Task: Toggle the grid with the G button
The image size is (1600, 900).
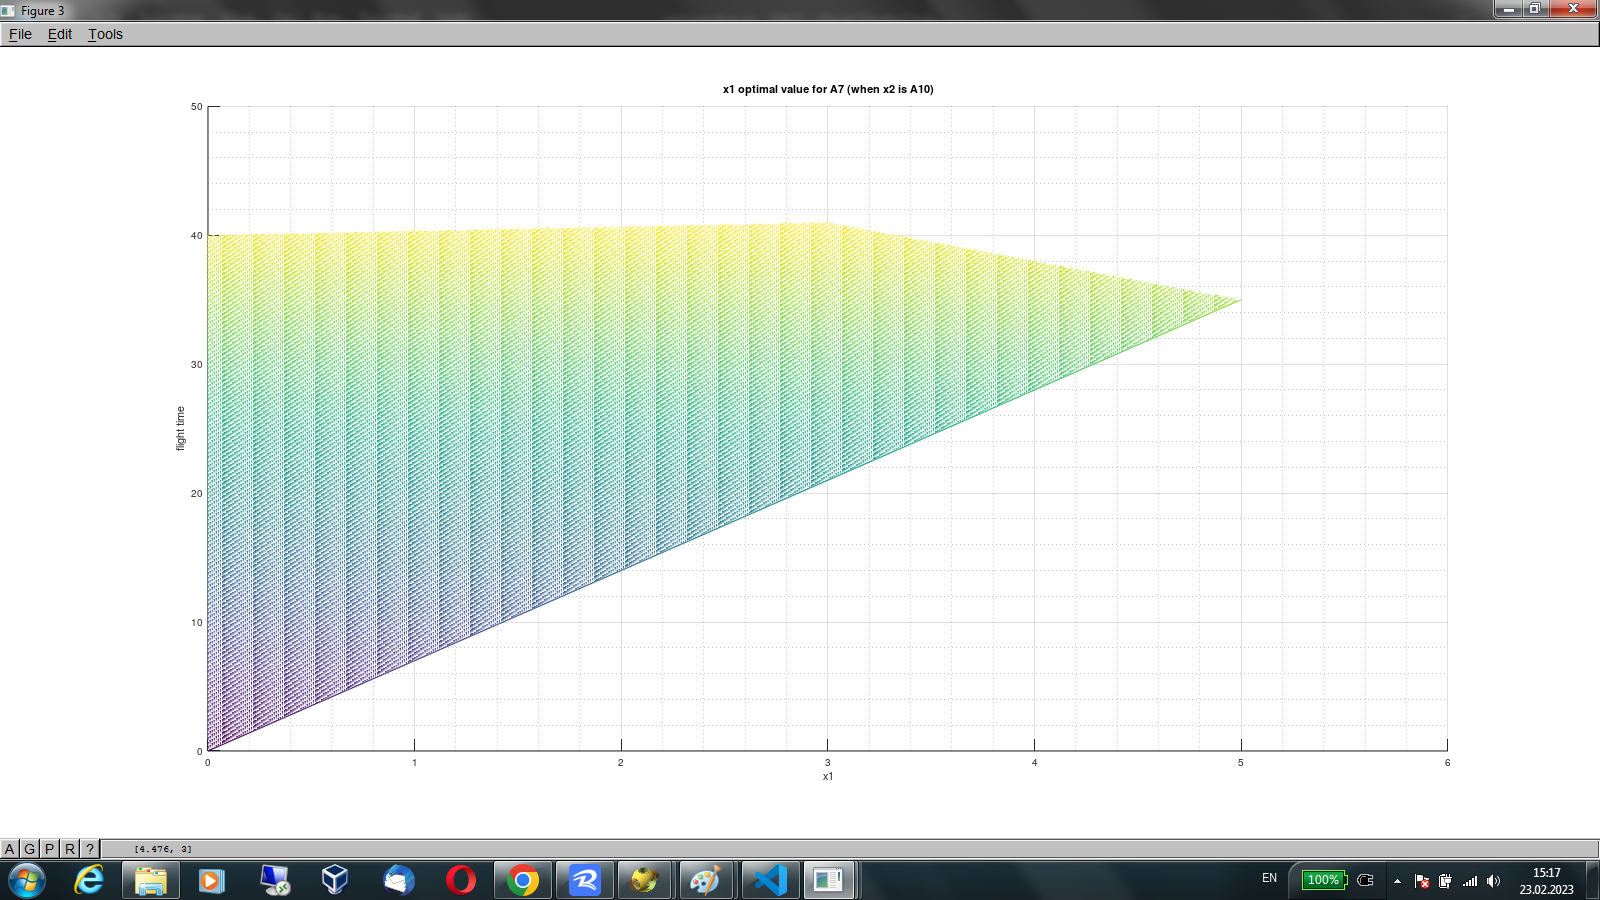Action: tap(30, 849)
